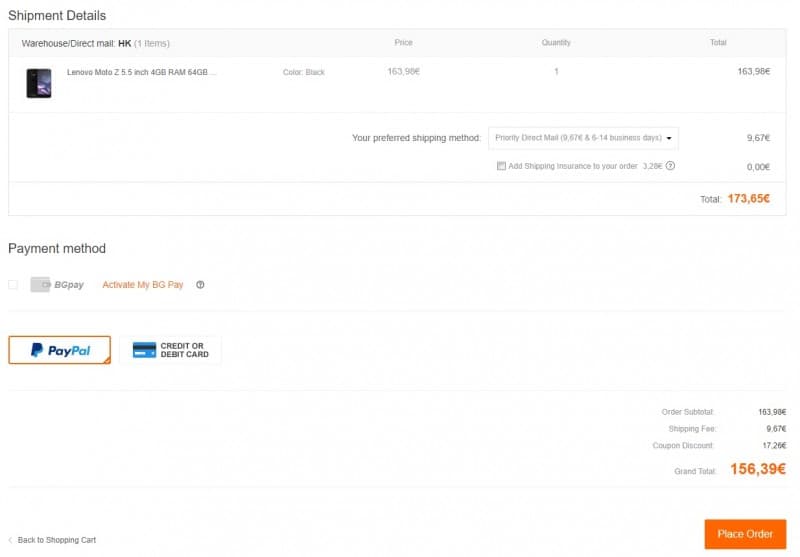Check Add Shipping Insurance to your order
The width and height of the screenshot is (800, 557).
coord(502,166)
